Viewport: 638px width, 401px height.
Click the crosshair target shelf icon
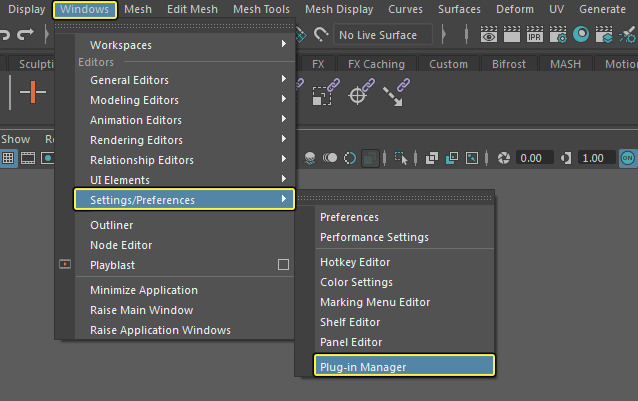click(360, 96)
